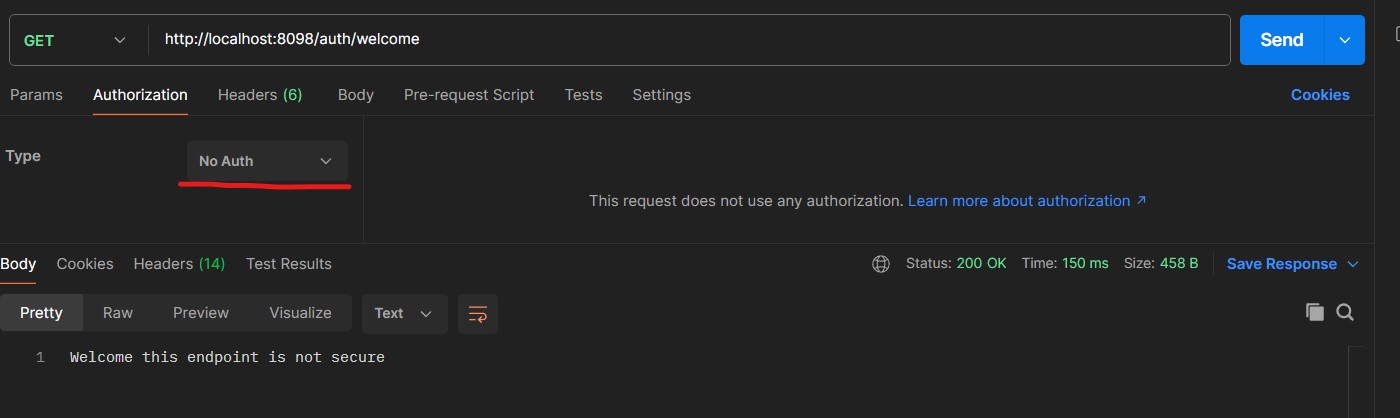Expand the Send button arrow menu
Viewport: 1400px width, 418px height.
(1343, 40)
